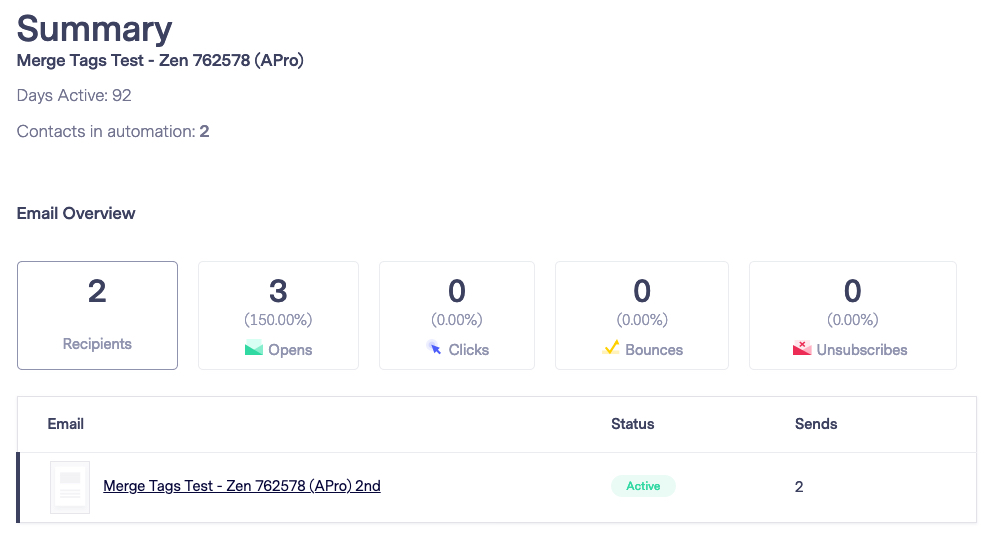
Task: Select the Recipients stat card
Action: click(97, 315)
